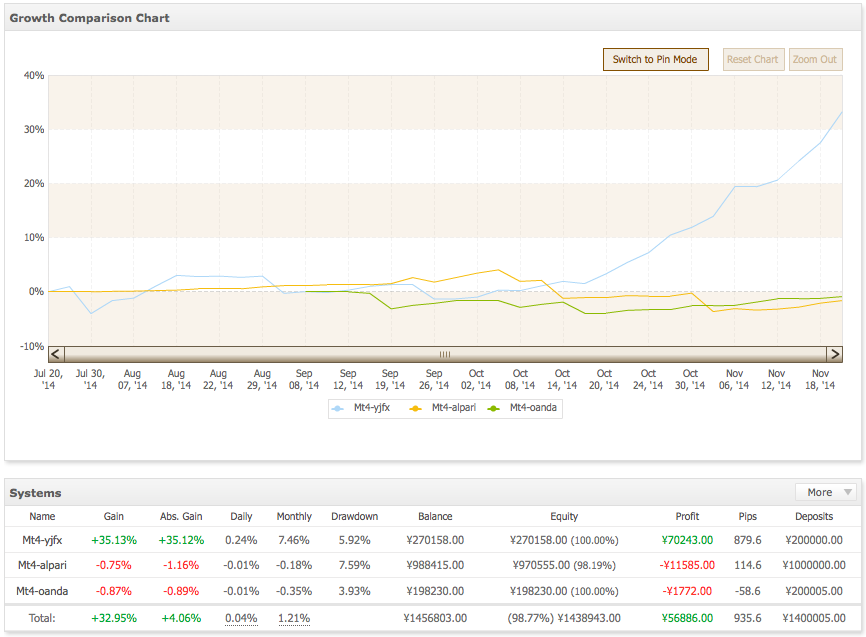Sort systems by Drawdown column header

355,516
